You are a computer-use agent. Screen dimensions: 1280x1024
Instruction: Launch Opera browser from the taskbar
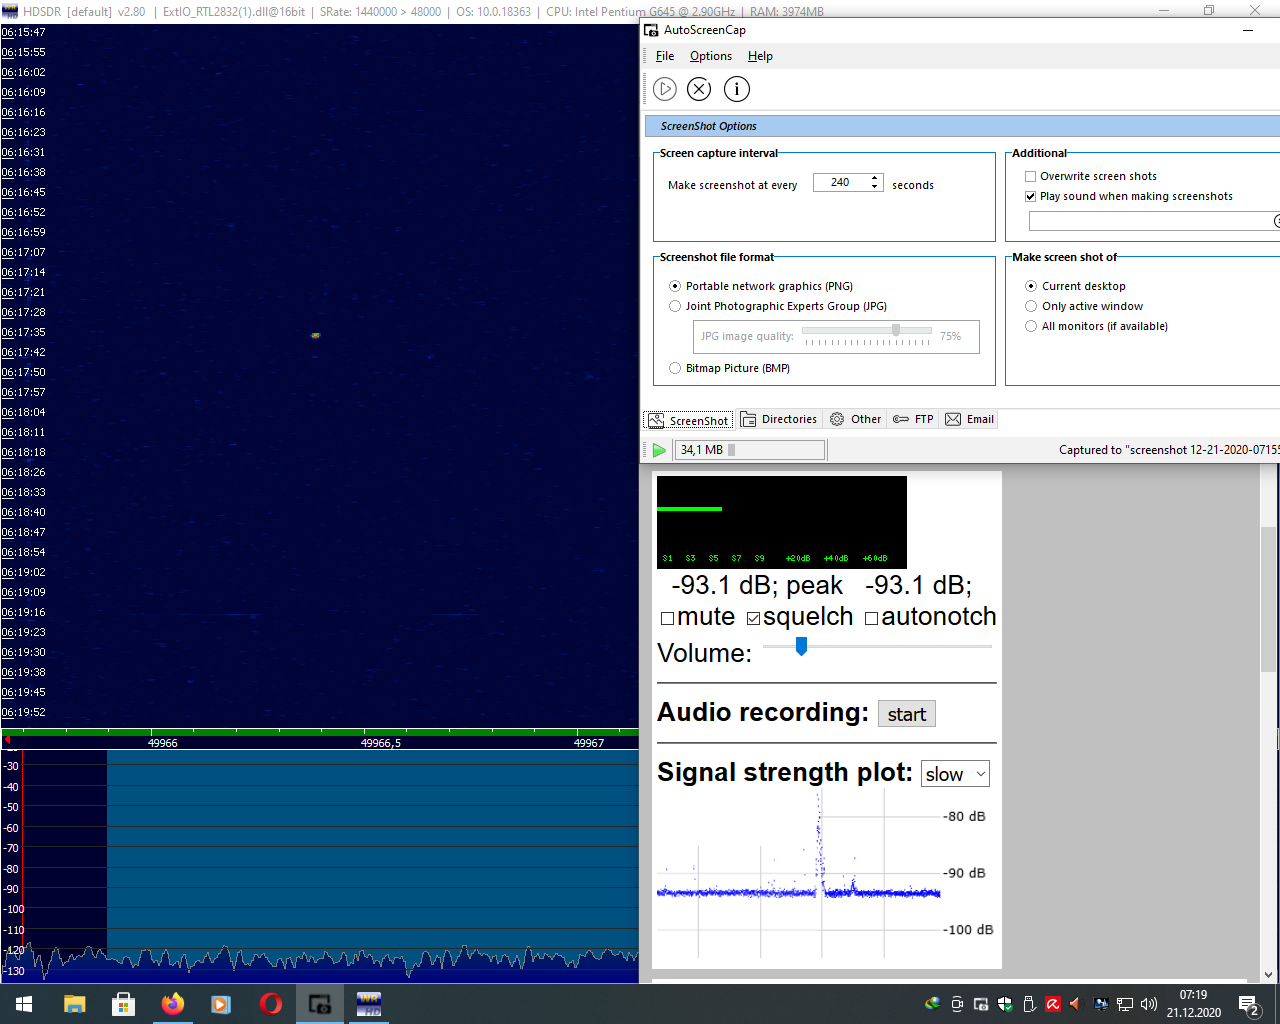point(270,1004)
